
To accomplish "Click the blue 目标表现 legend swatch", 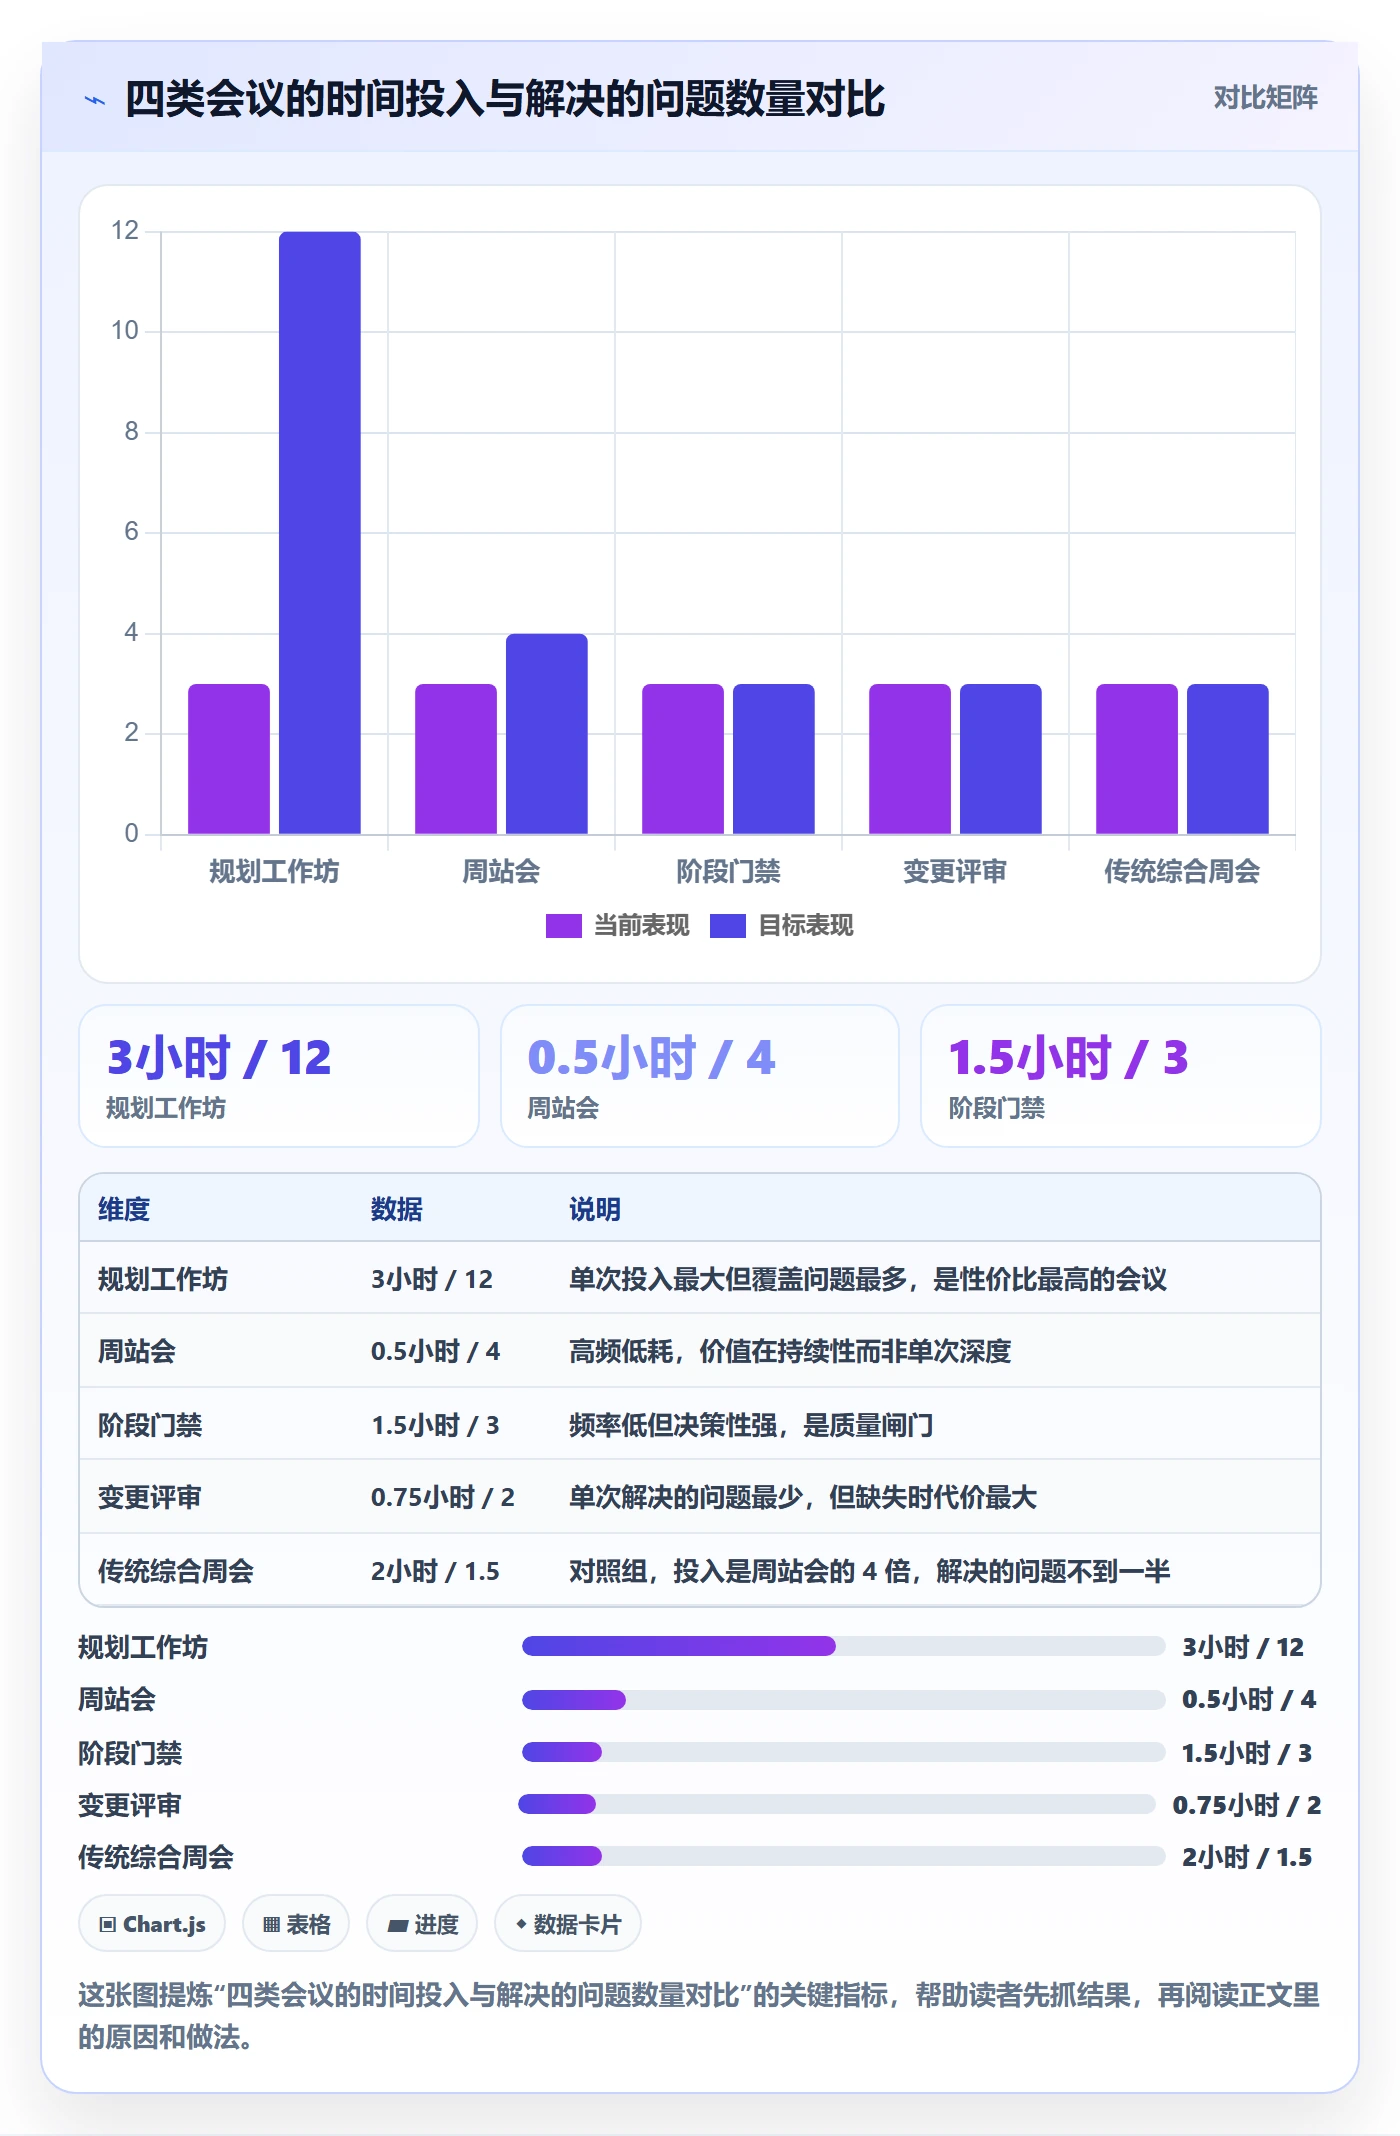I will (728, 926).
